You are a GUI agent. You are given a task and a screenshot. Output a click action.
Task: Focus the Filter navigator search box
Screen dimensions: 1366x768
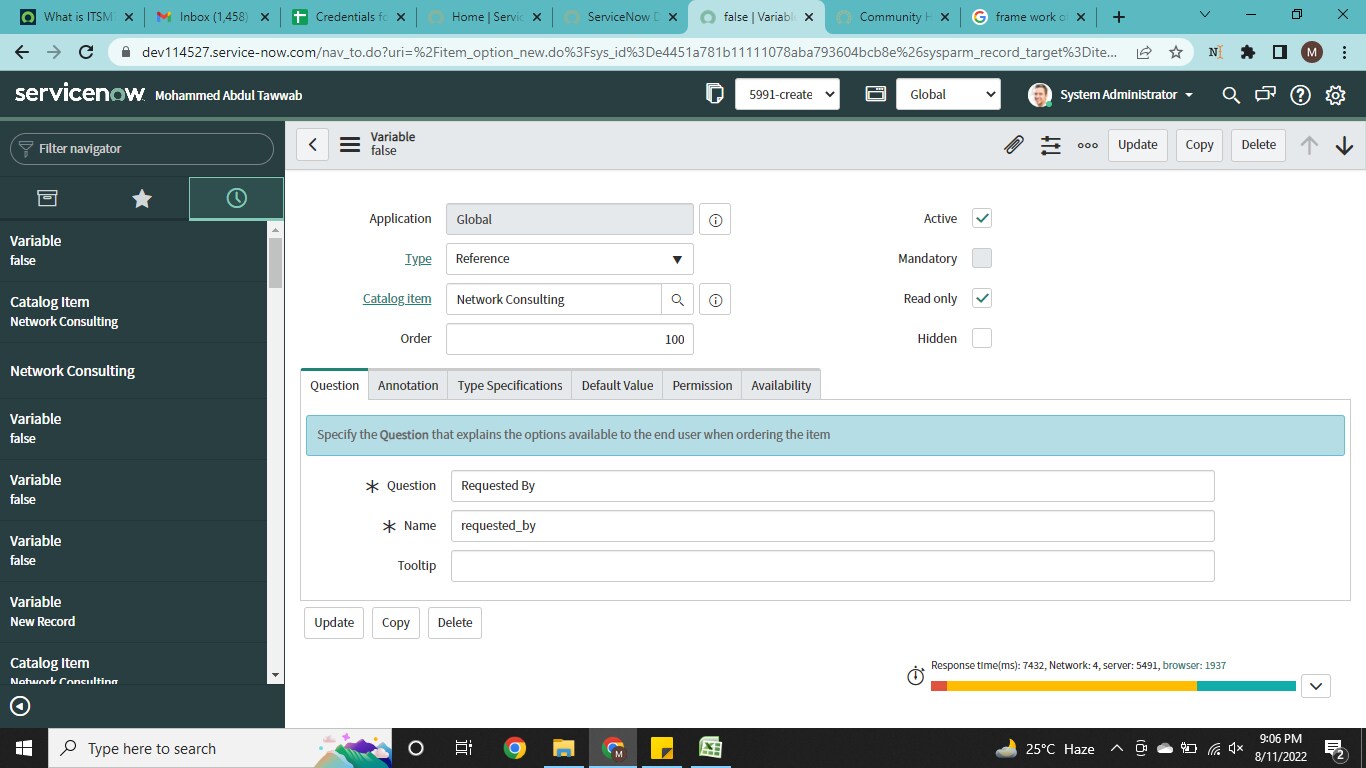tap(142, 149)
